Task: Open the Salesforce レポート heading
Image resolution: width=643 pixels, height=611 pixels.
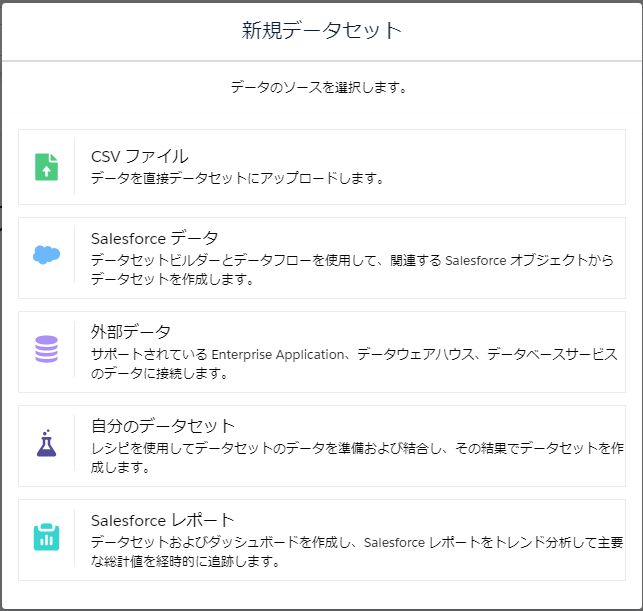Action: [163, 520]
